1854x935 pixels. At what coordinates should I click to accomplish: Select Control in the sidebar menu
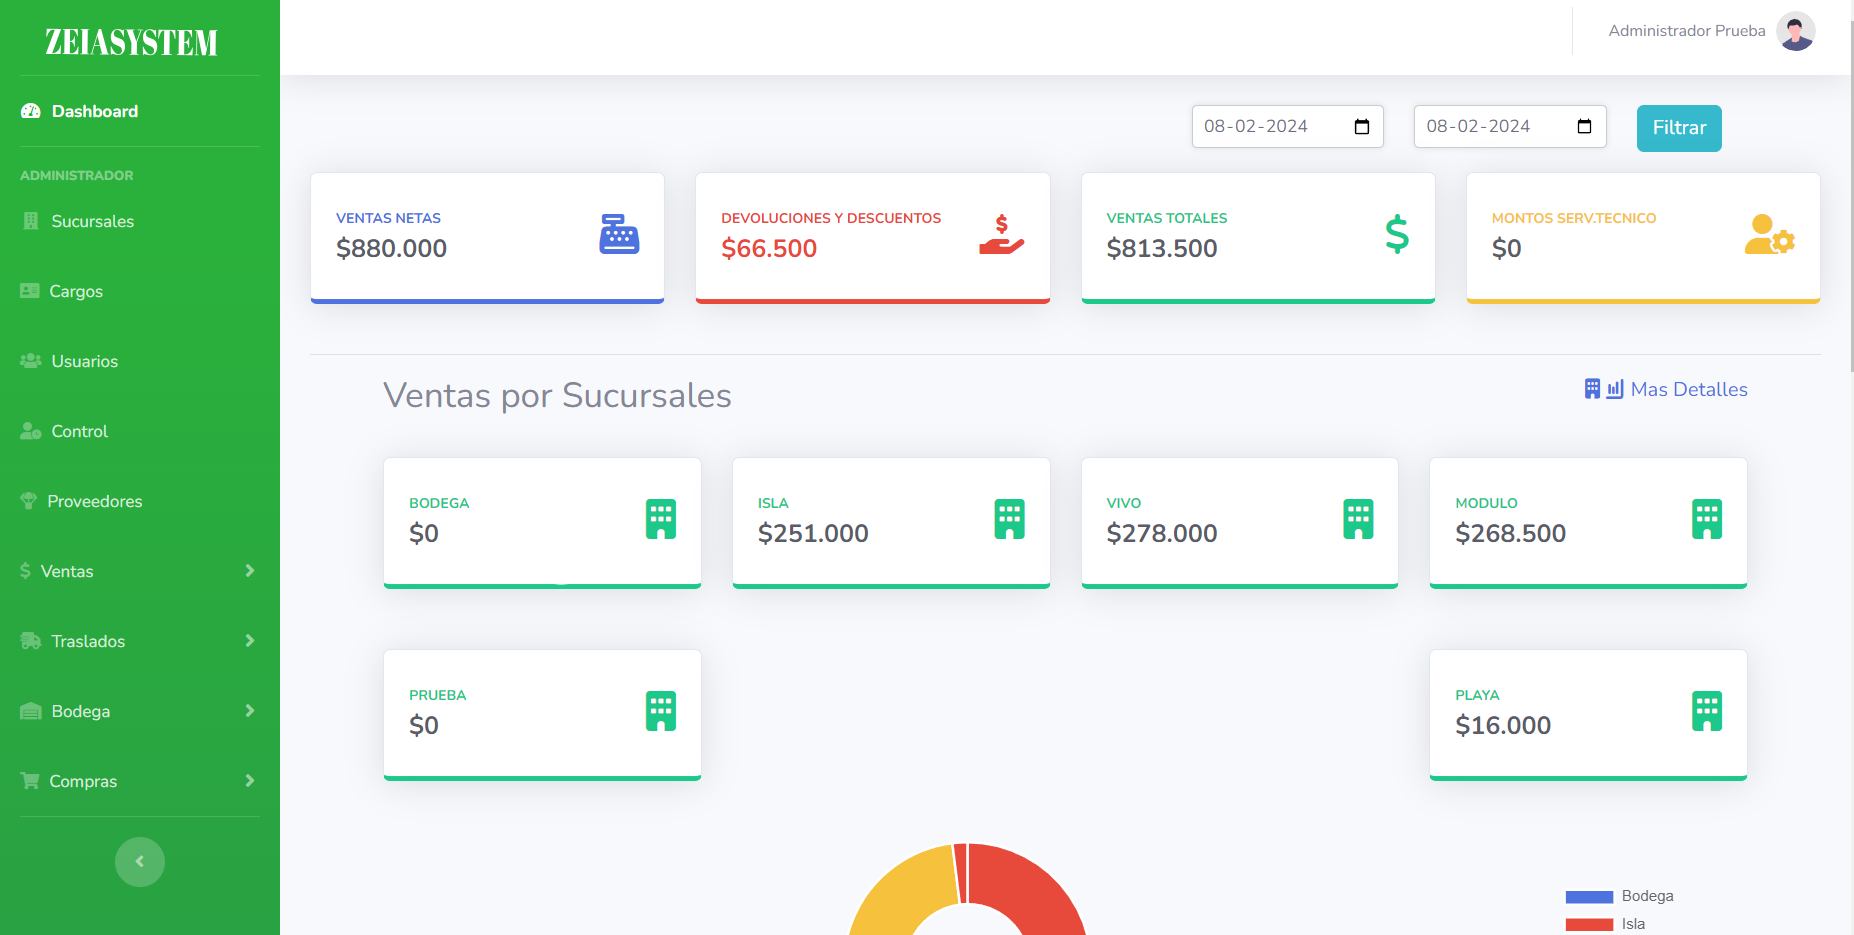pyautogui.click(x=79, y=431)
